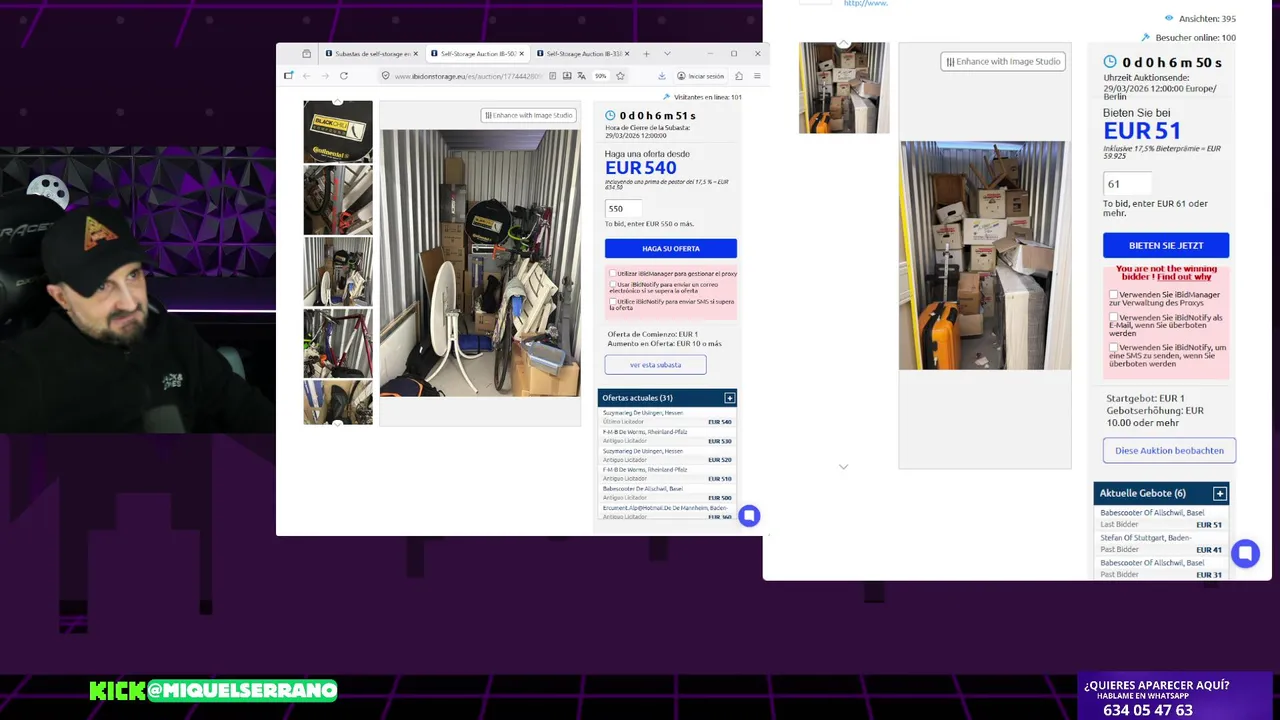Select the boxes-and-orange-suitcase thumbnail in right window
The image size is (1280, 720).
point(844,88)
